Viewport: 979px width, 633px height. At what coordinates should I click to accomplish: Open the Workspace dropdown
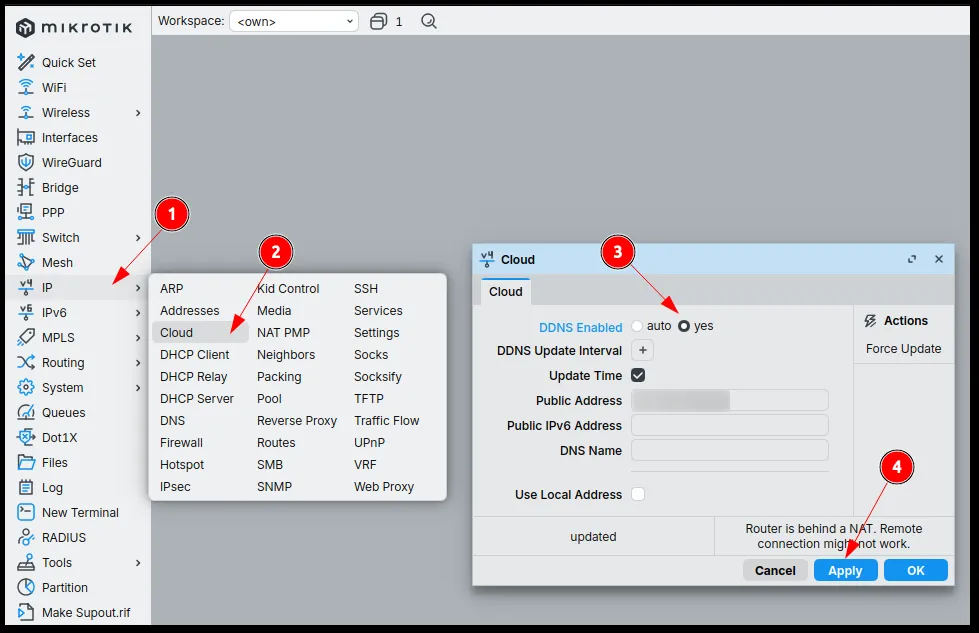(x=294, y=21)
